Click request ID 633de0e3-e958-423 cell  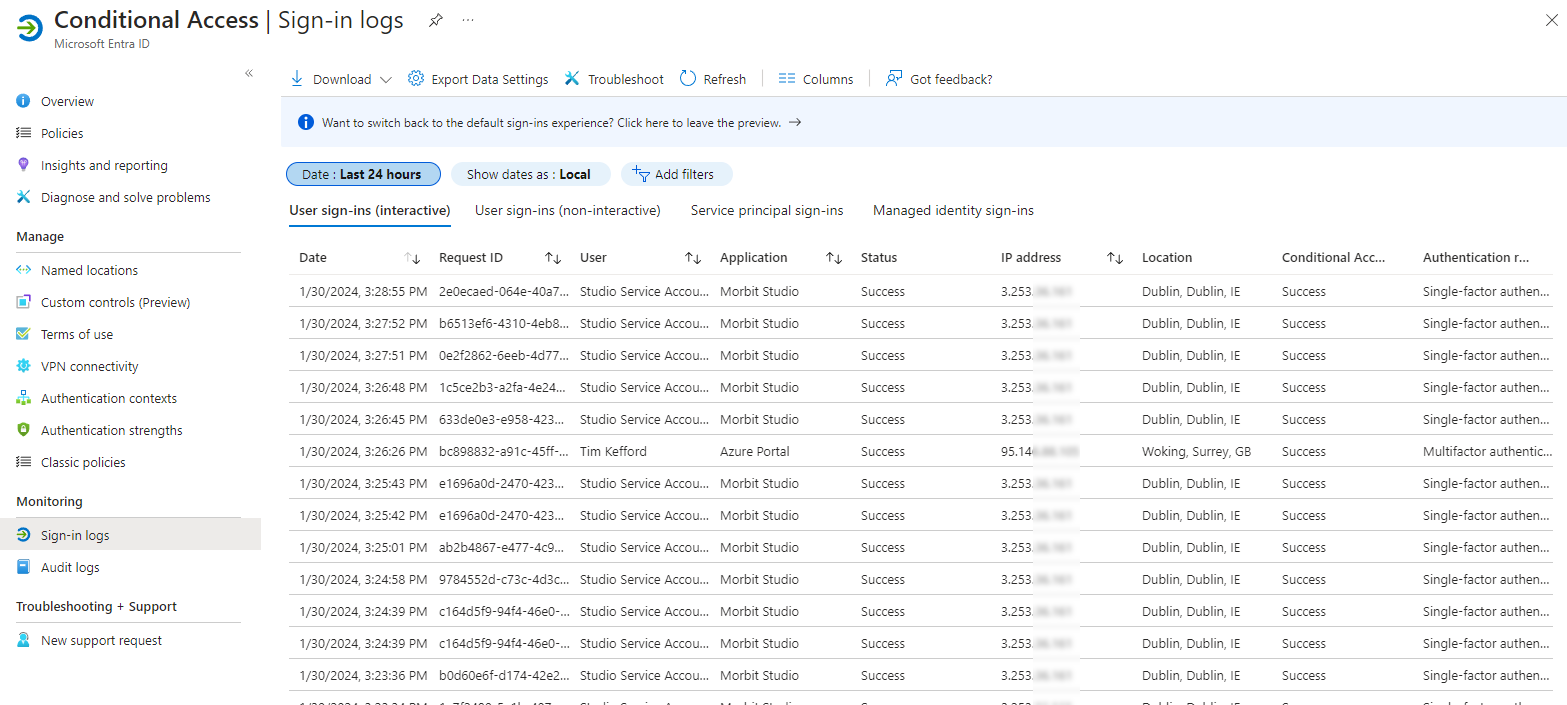point(504,420)
